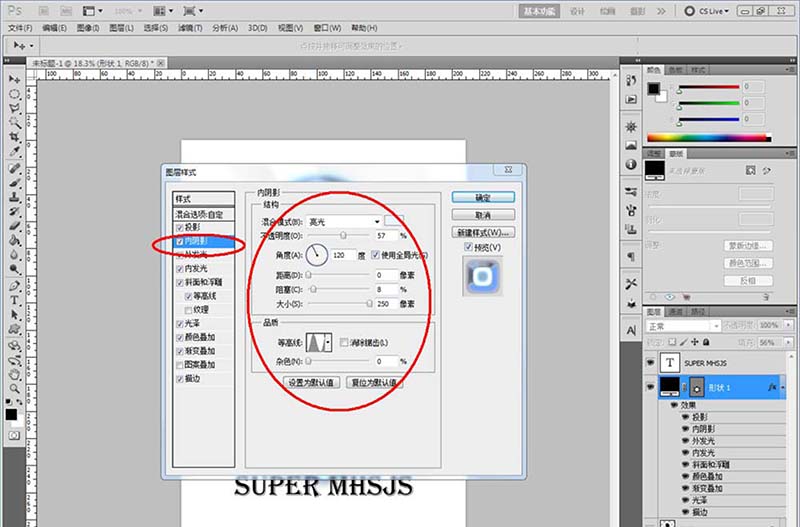Image resolution: width=800 pixels, height=527 pixels.
Task: Open the Character panel icon in dock
Action: (632, 330)
